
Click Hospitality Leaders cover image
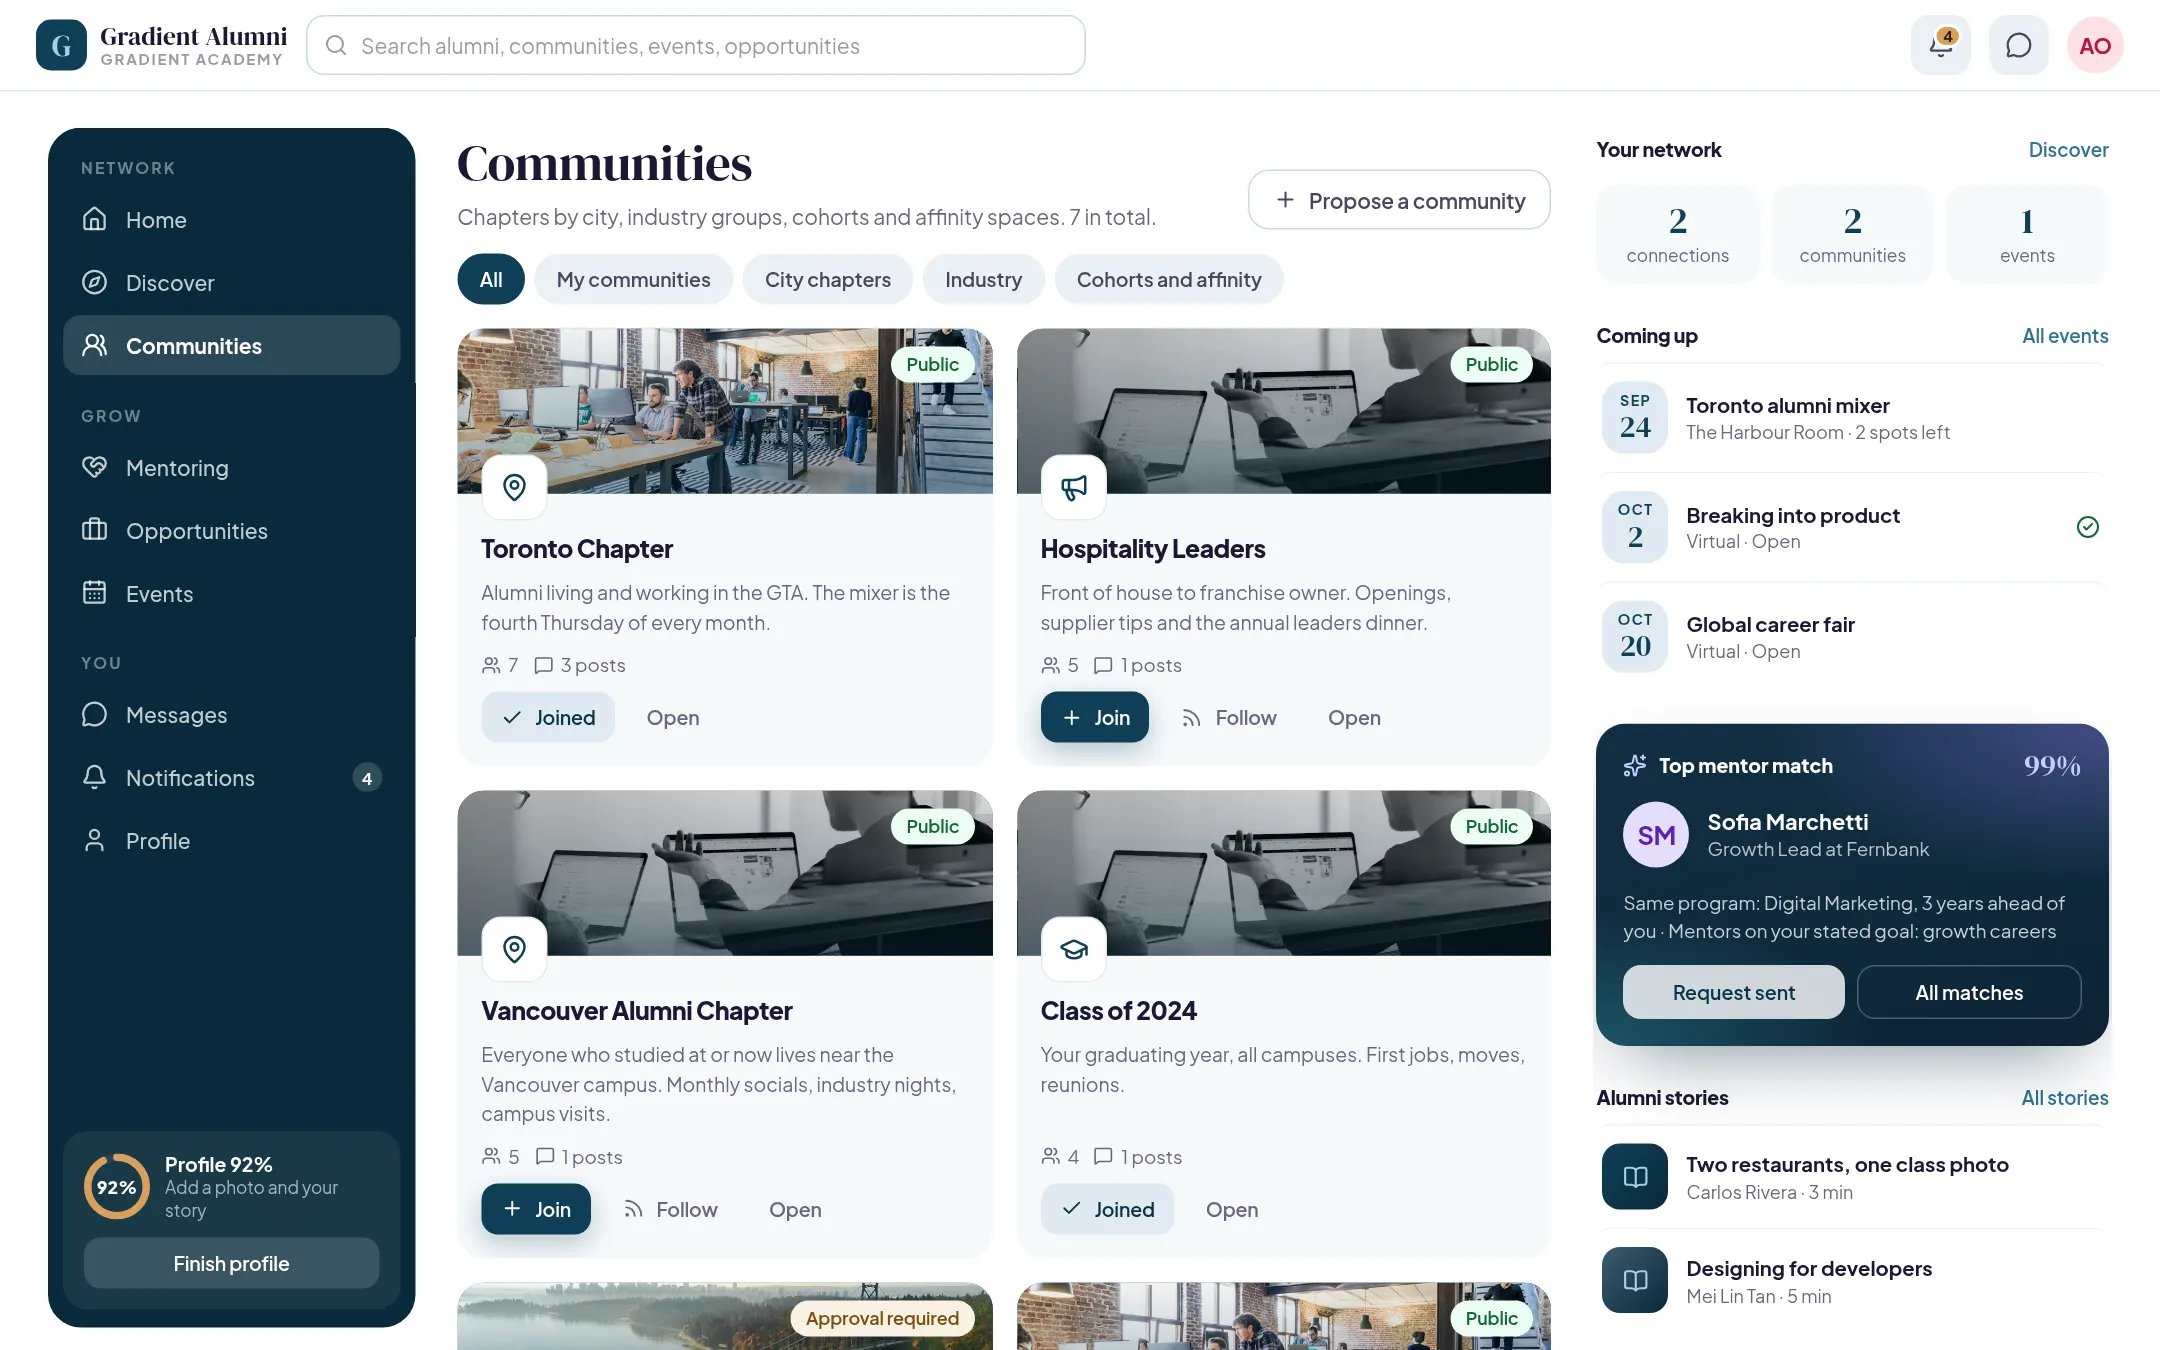point(1284,411)
